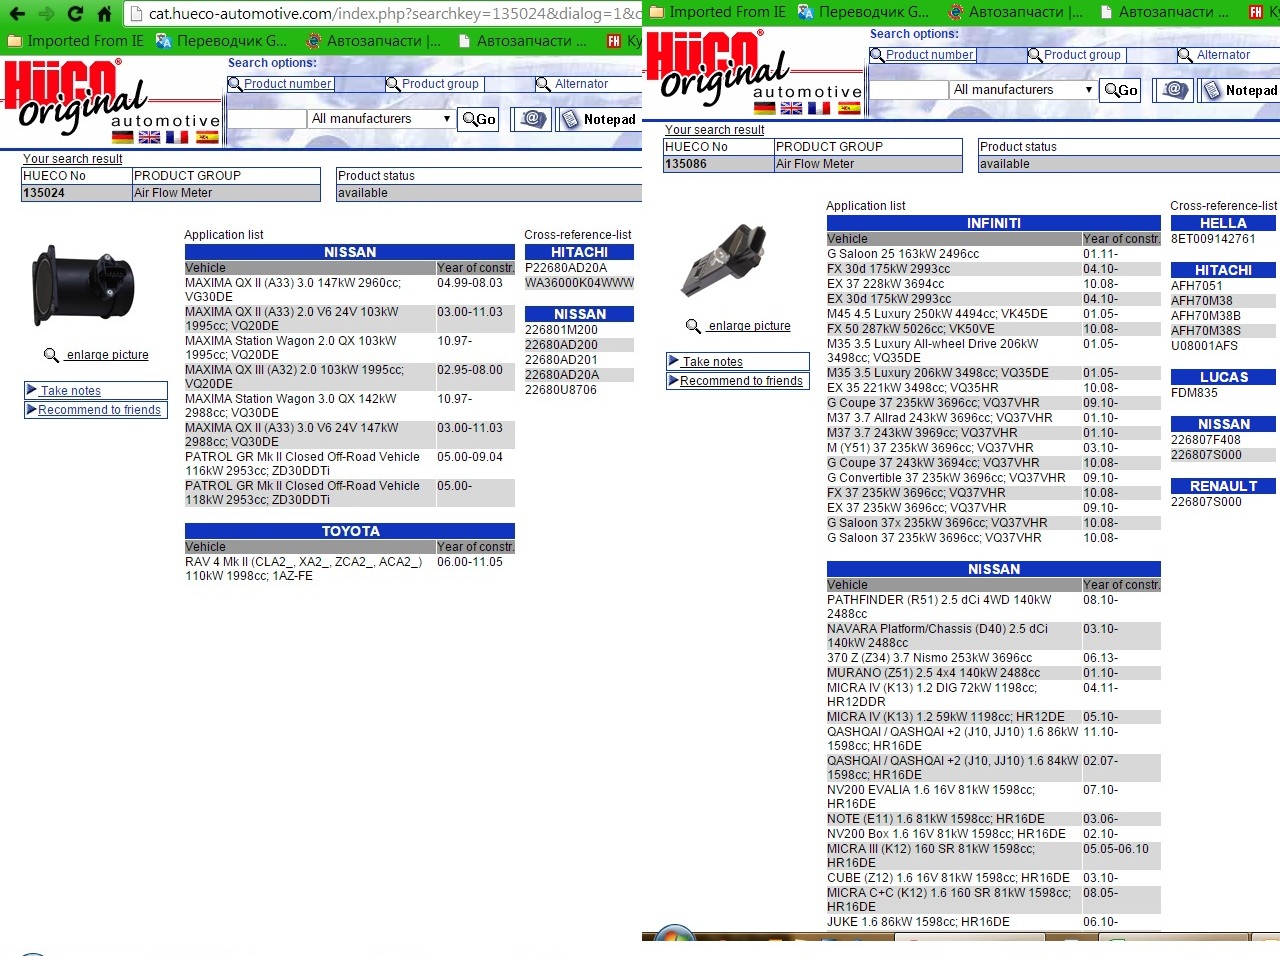1280x956 pixels.
Task: Click enlarge picture link on 135086 page
Action: click(x=749, y=326)
